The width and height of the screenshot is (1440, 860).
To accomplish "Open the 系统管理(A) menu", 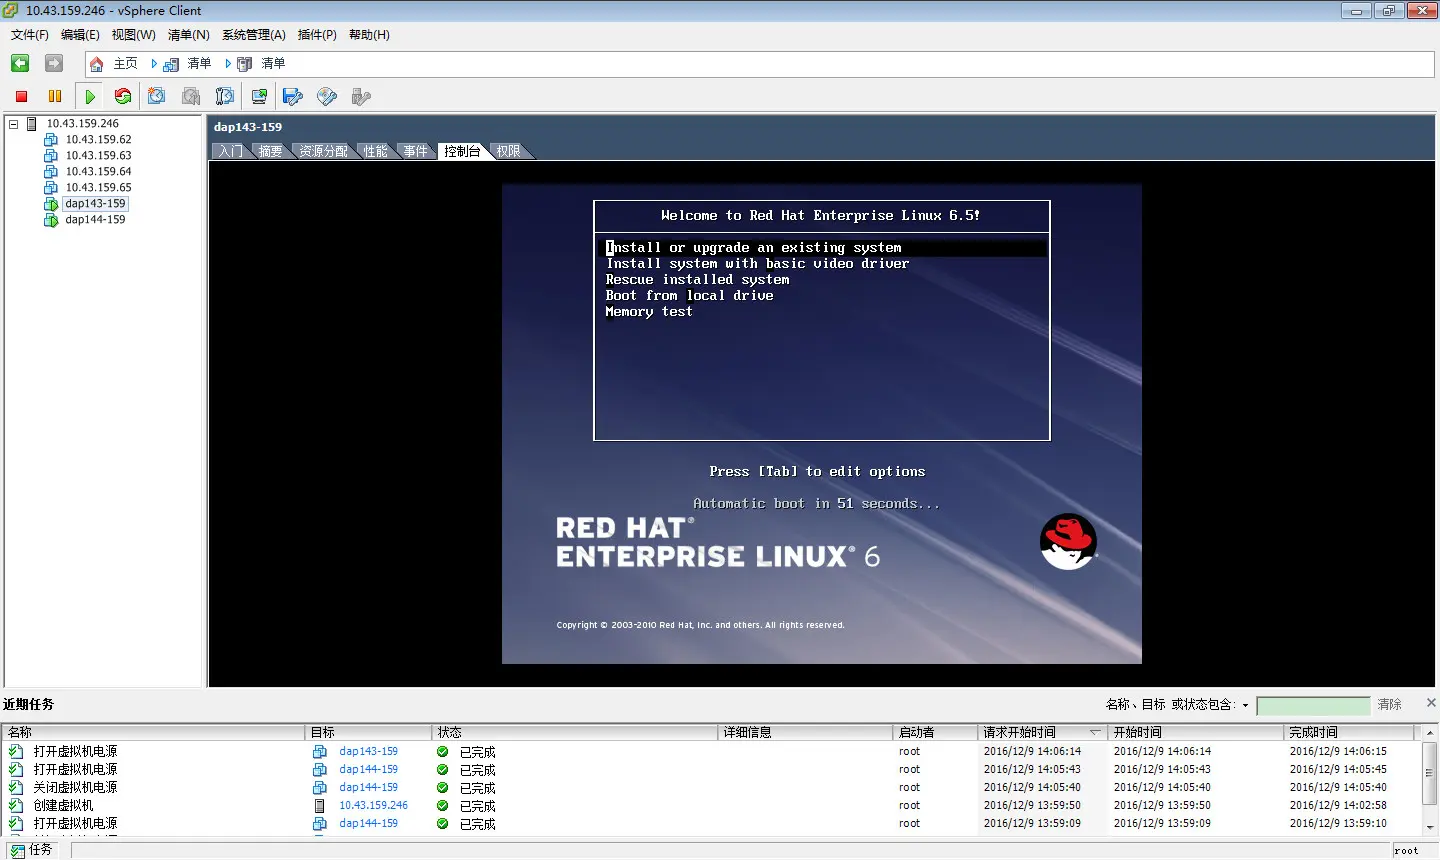I will (254, 35).
